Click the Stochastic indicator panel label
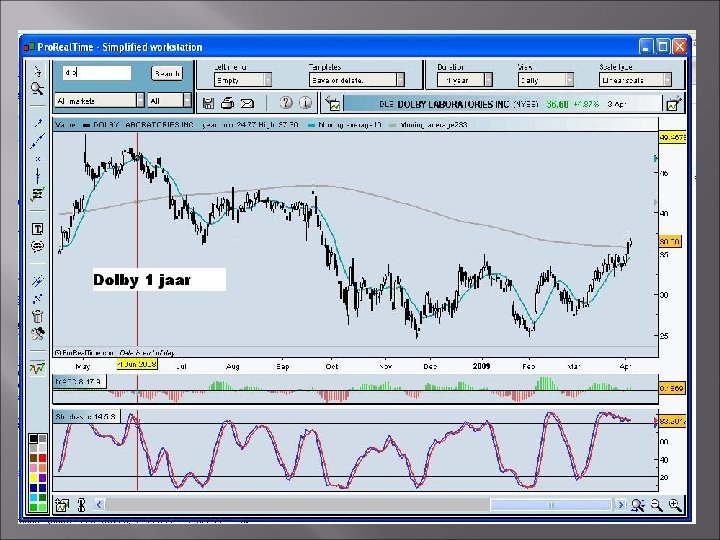 pyautogui.click(x=87, y=417)
